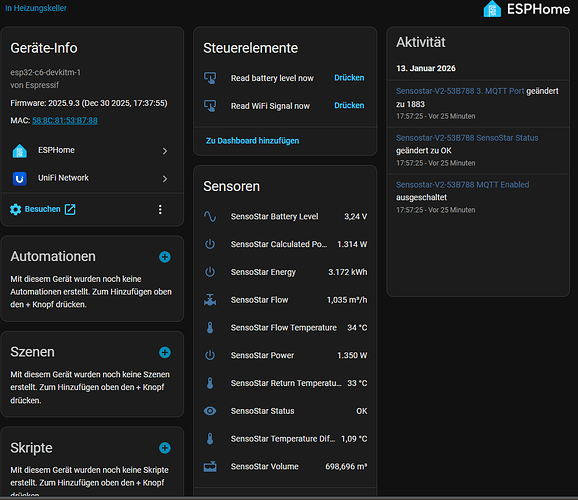
Task: Expand the ESPHome integration chevron
Action: [x=165, y=151]
